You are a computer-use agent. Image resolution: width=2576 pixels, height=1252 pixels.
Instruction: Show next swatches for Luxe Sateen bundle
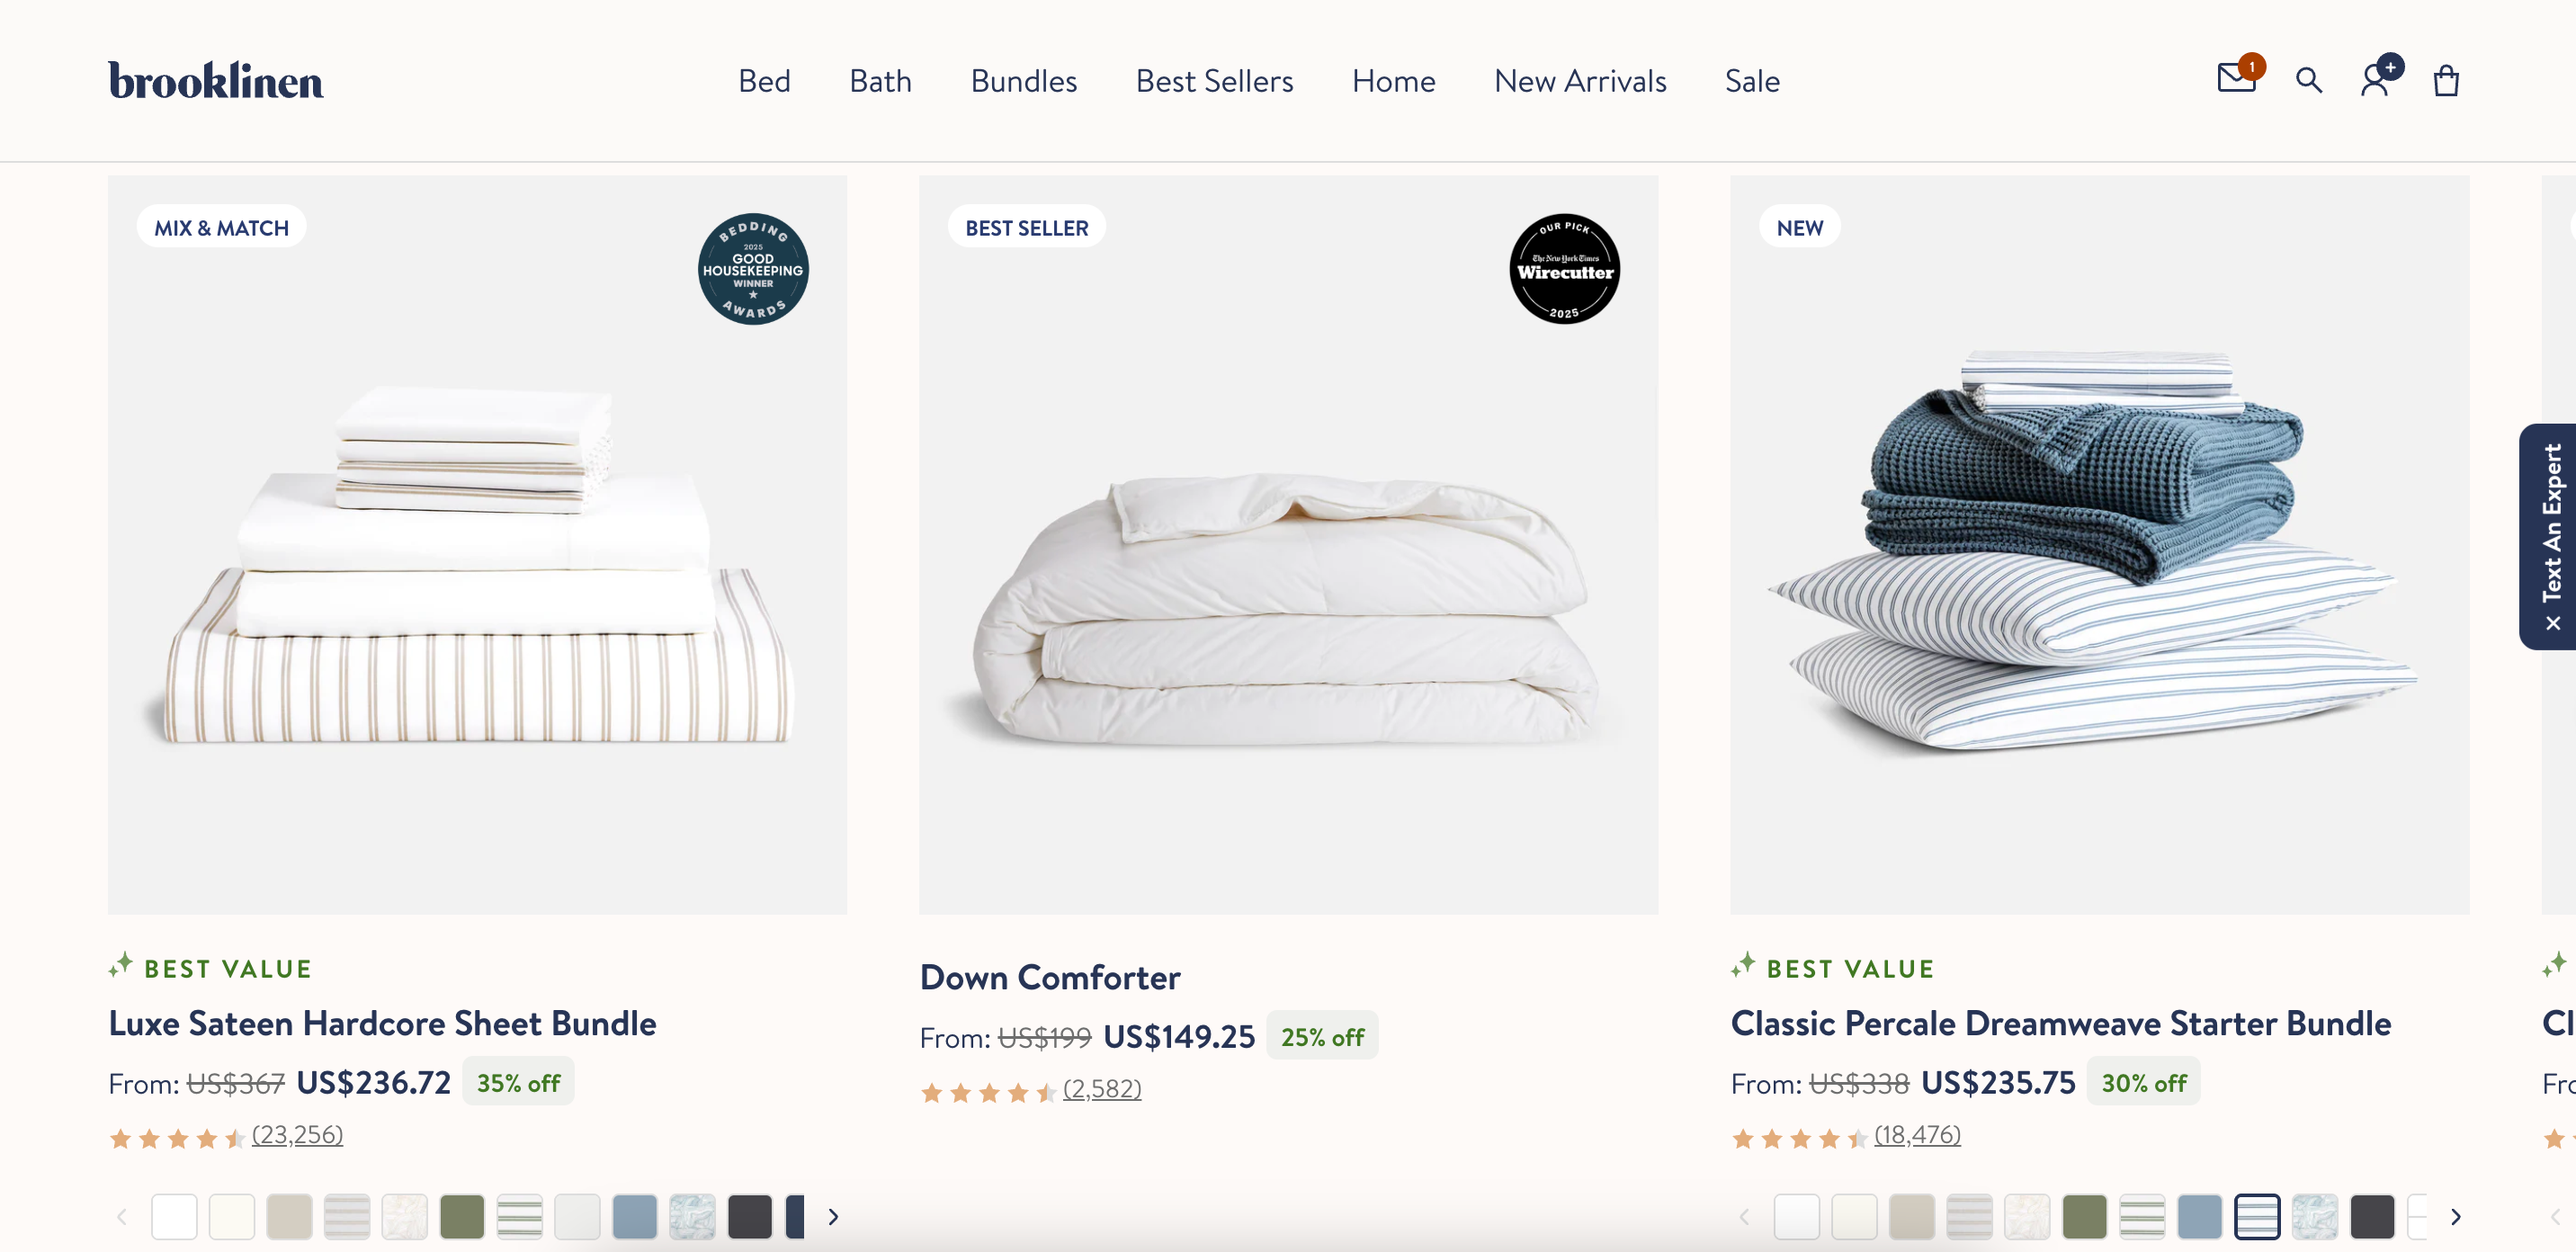pyautogui.click(x=833, y=1216)
